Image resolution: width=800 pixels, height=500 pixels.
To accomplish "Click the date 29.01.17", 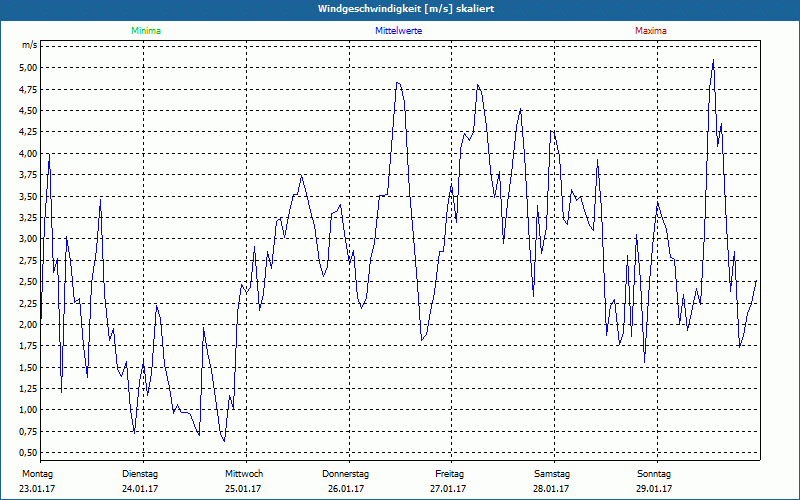I will pyautogui.click(x=654, y=489).
